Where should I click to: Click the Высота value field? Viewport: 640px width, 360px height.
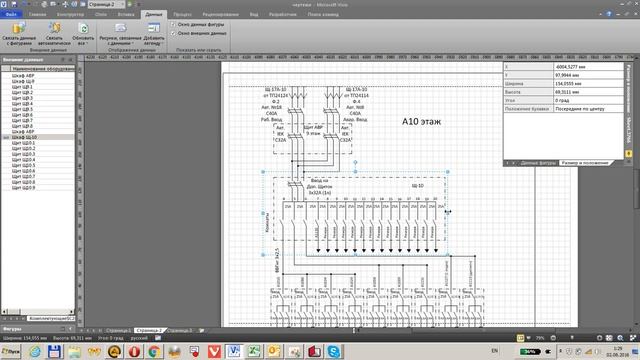coord(588,92)
